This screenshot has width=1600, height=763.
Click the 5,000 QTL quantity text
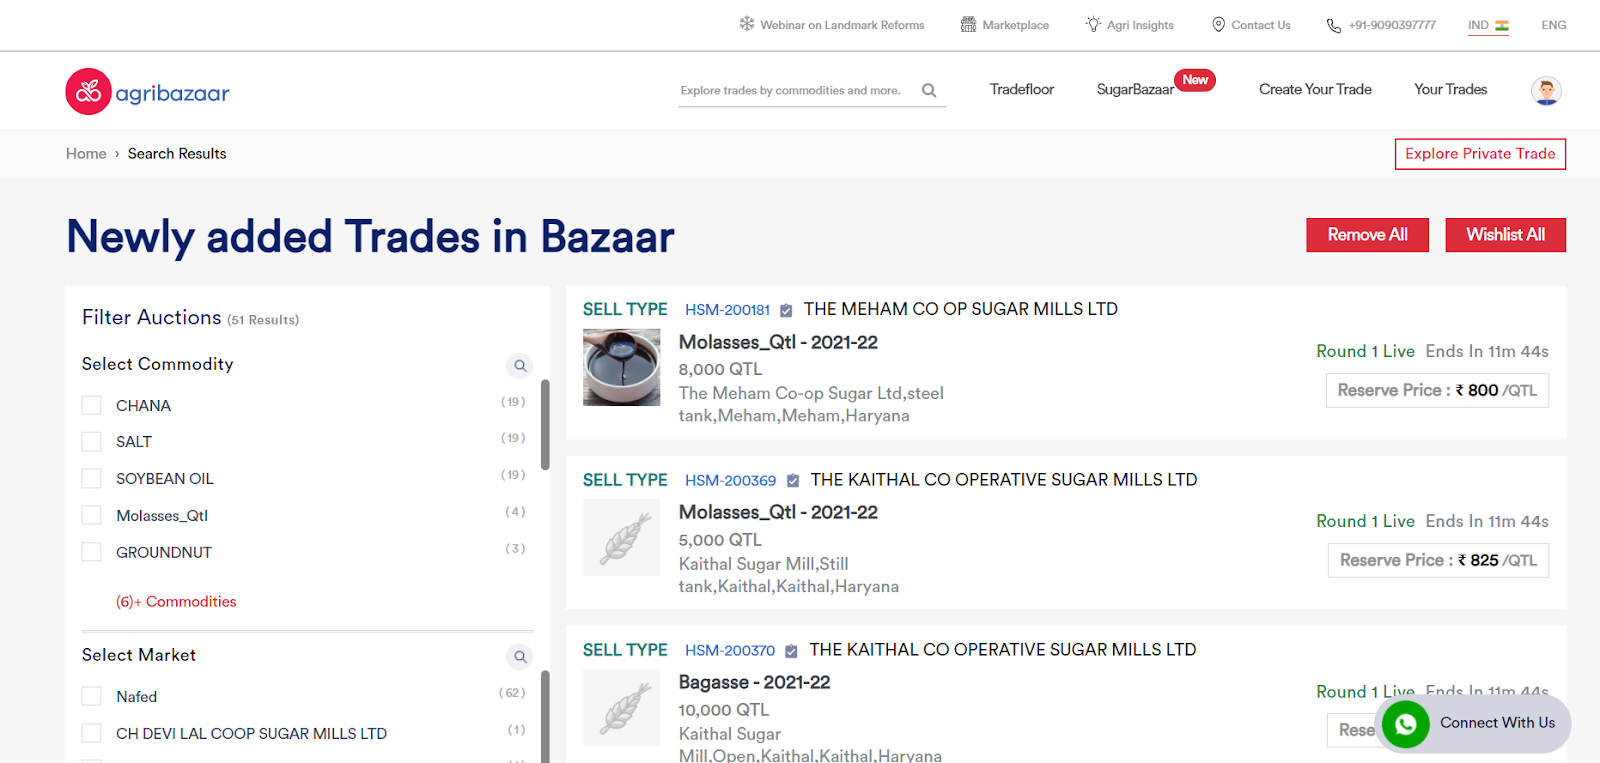click(720, 540)
